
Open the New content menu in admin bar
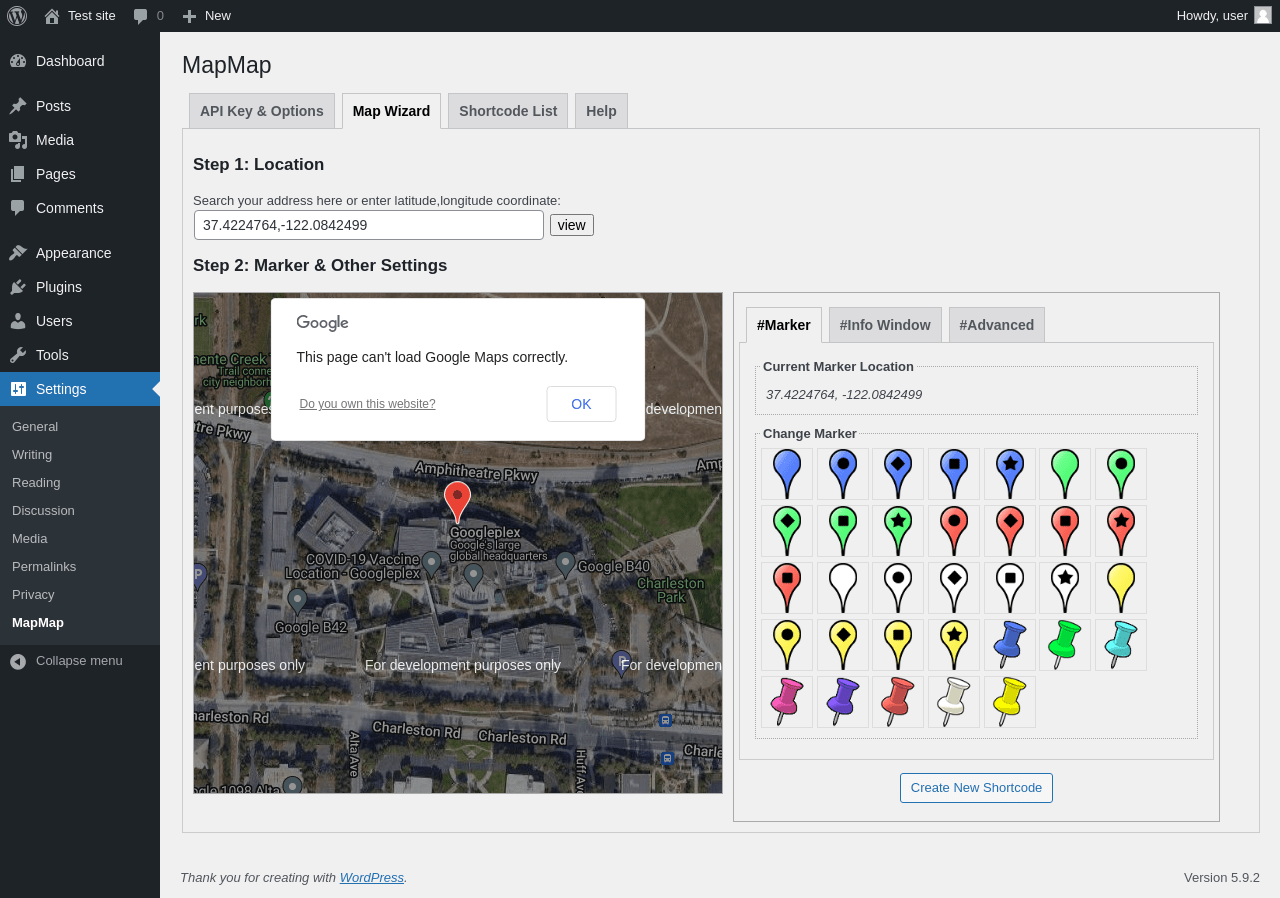point(206,15)
